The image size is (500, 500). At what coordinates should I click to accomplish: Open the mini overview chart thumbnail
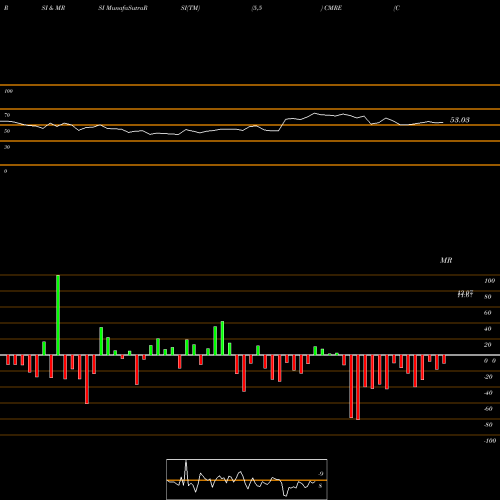click(x=247, y=479)
